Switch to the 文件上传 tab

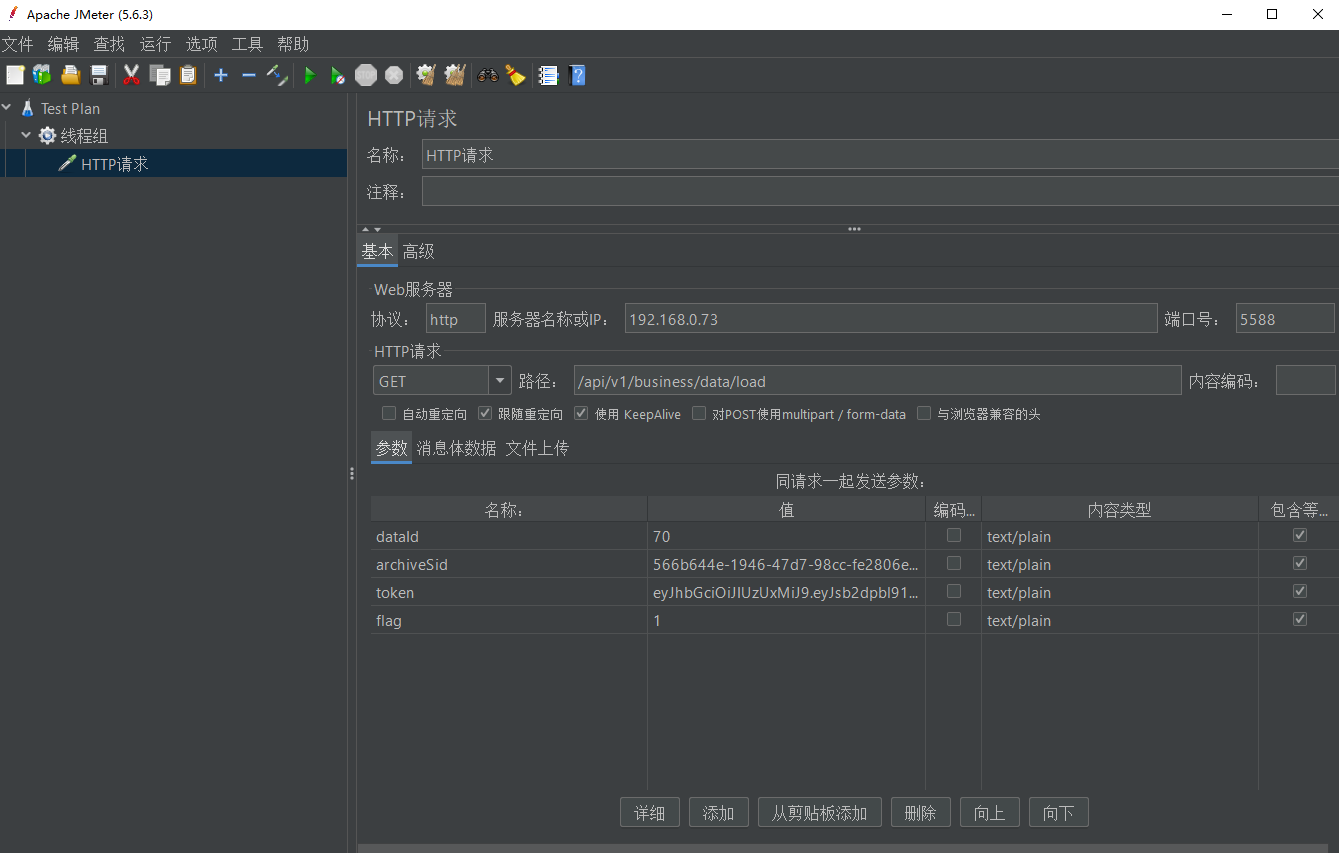(537, 448)
